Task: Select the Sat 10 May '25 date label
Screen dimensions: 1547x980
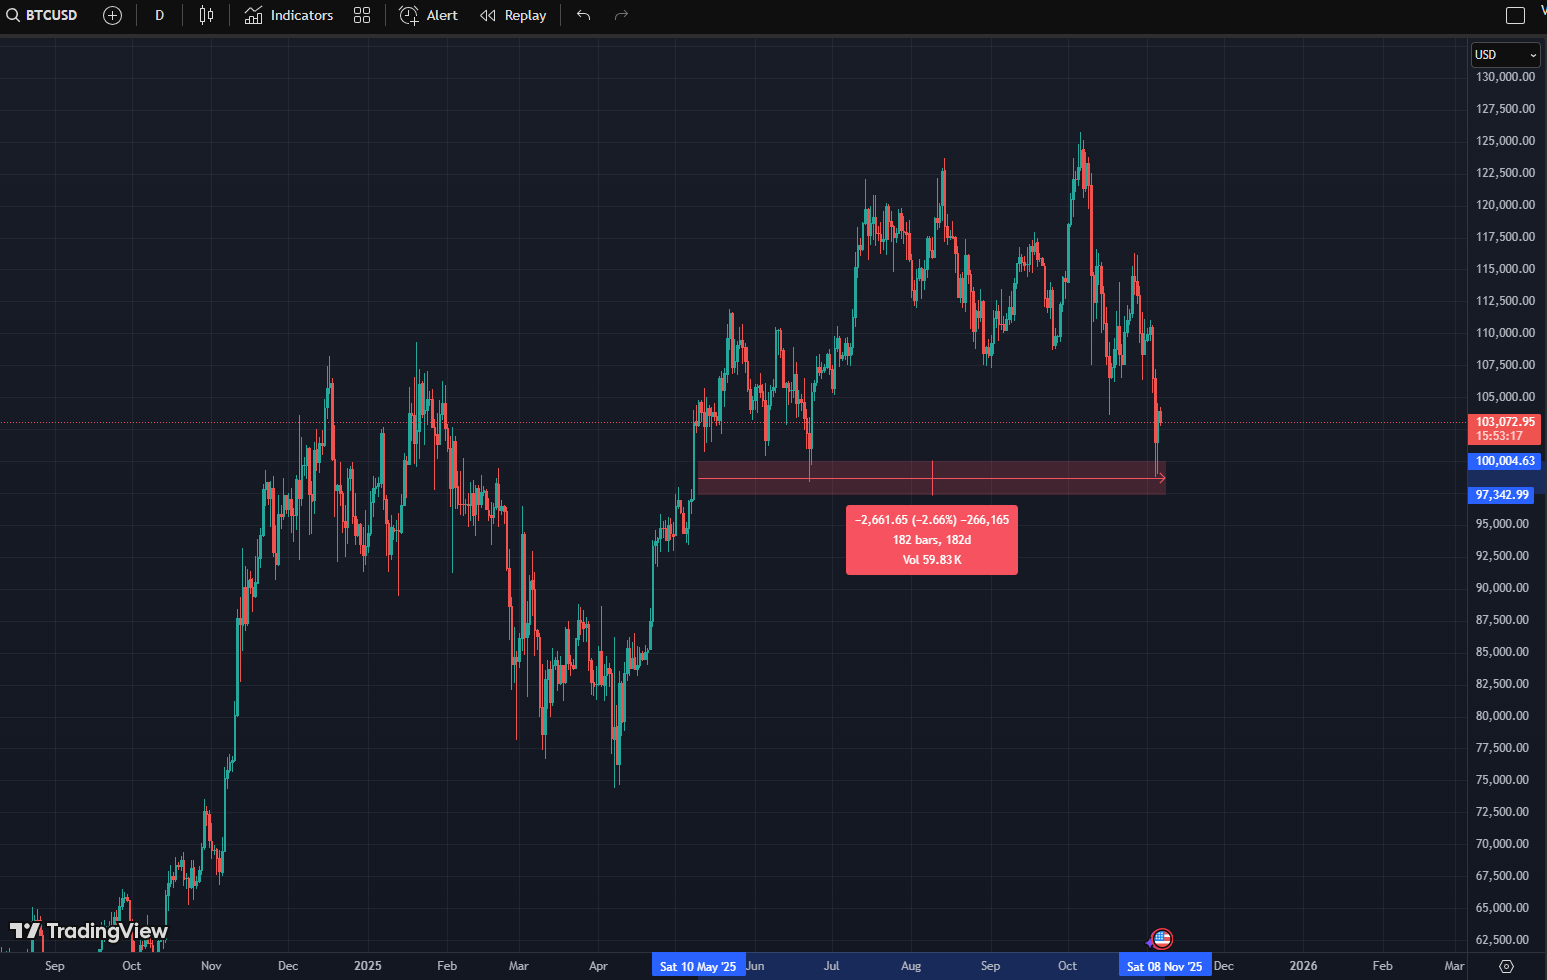Action: pyautogui.click(x=698, y=965)
